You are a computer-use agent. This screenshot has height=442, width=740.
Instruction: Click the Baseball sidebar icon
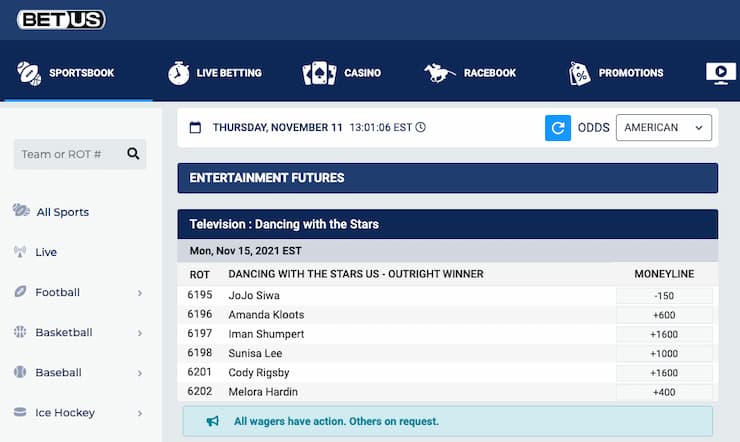pos(20,372)
